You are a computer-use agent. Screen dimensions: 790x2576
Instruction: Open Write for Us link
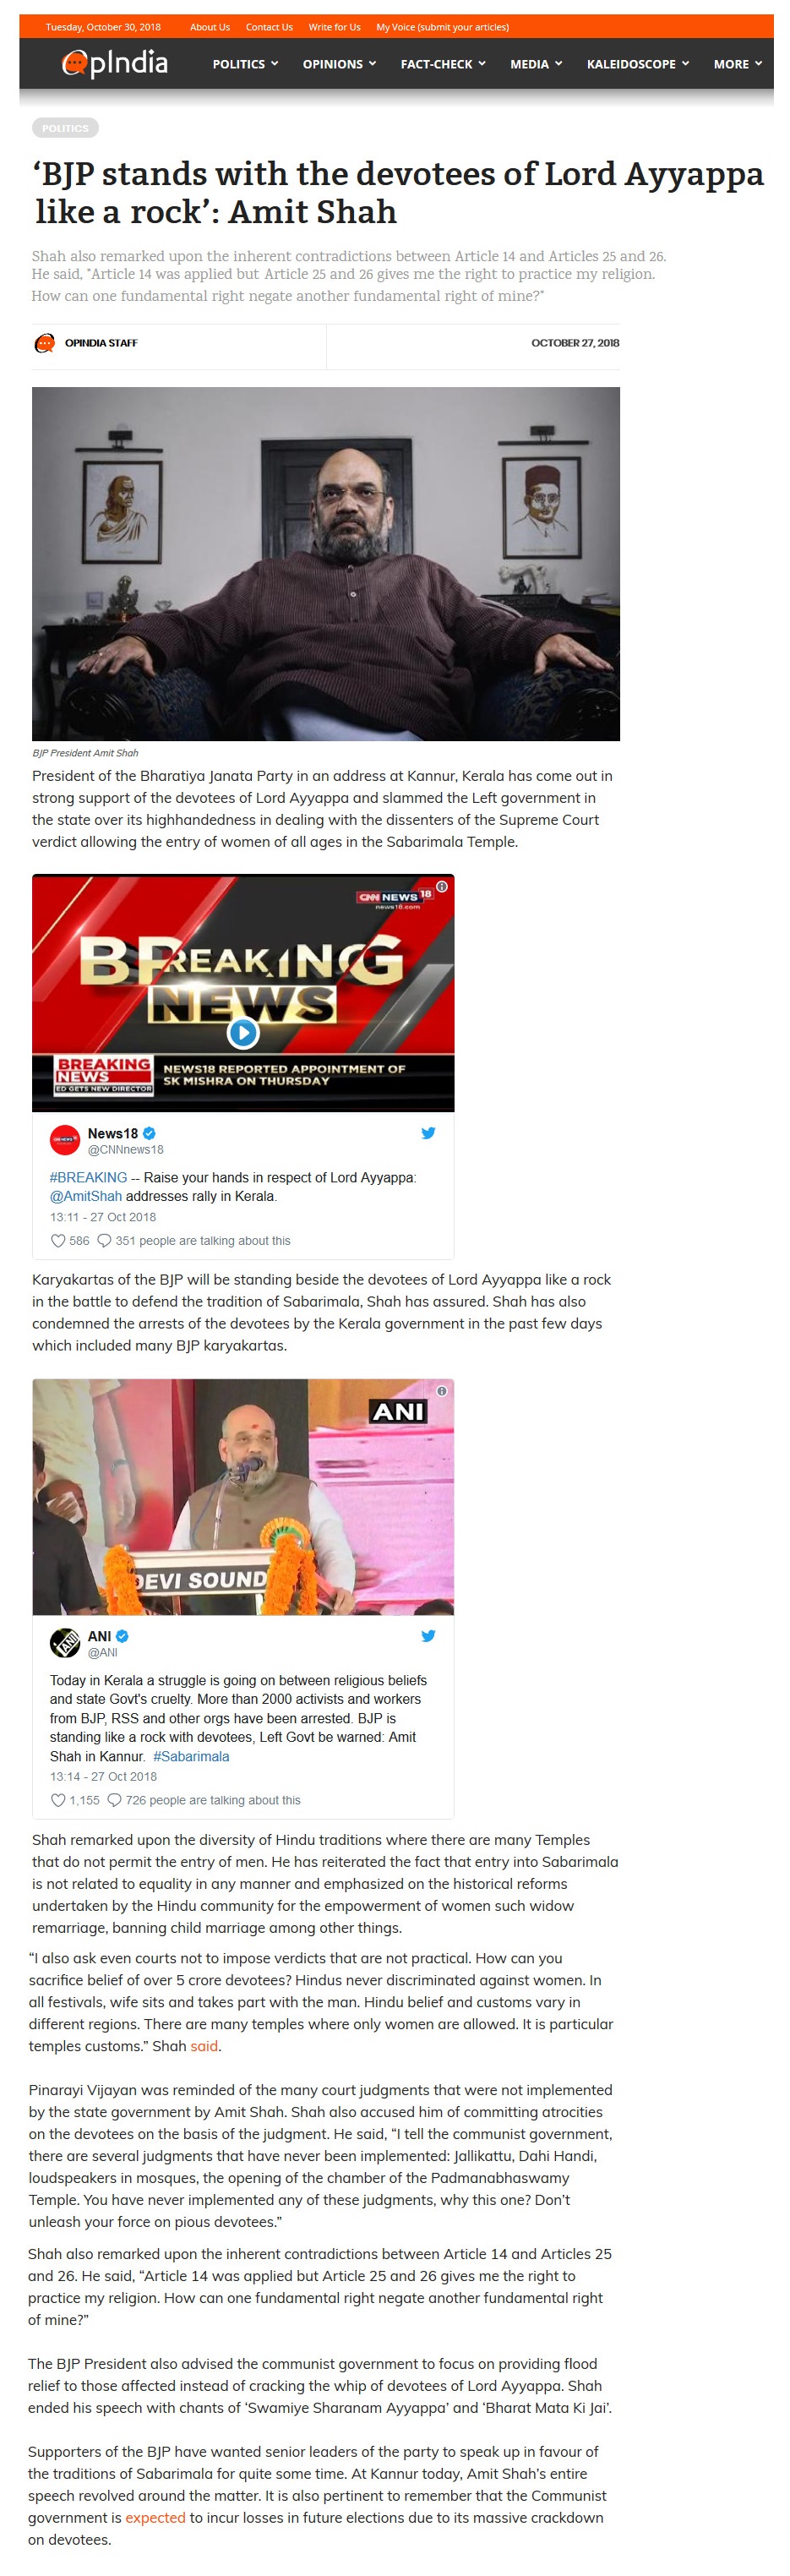coord(334,27)
